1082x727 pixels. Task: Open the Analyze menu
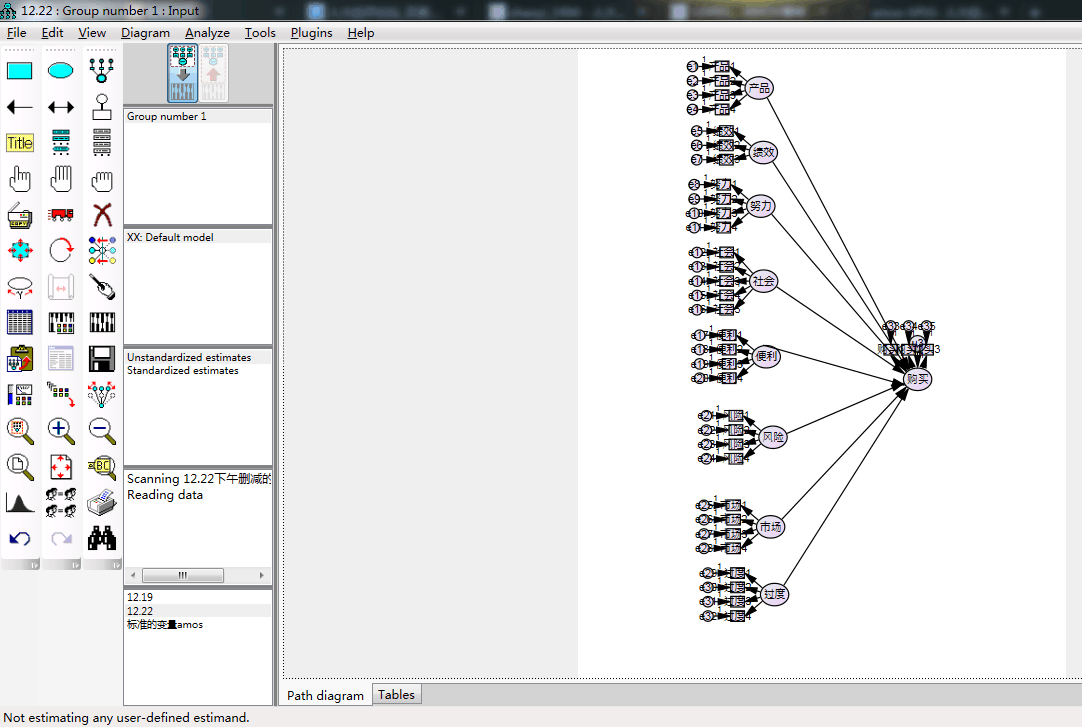tap(207, 32)
